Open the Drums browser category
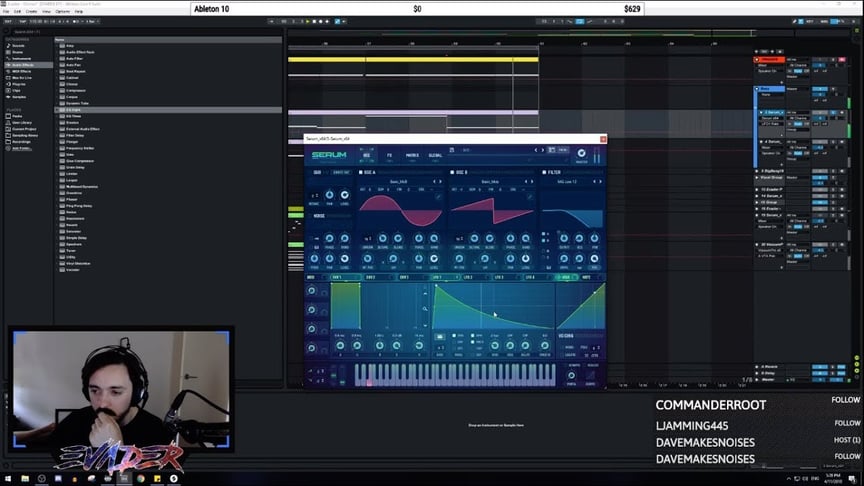 pyautogui.click(x=18, y=52)
